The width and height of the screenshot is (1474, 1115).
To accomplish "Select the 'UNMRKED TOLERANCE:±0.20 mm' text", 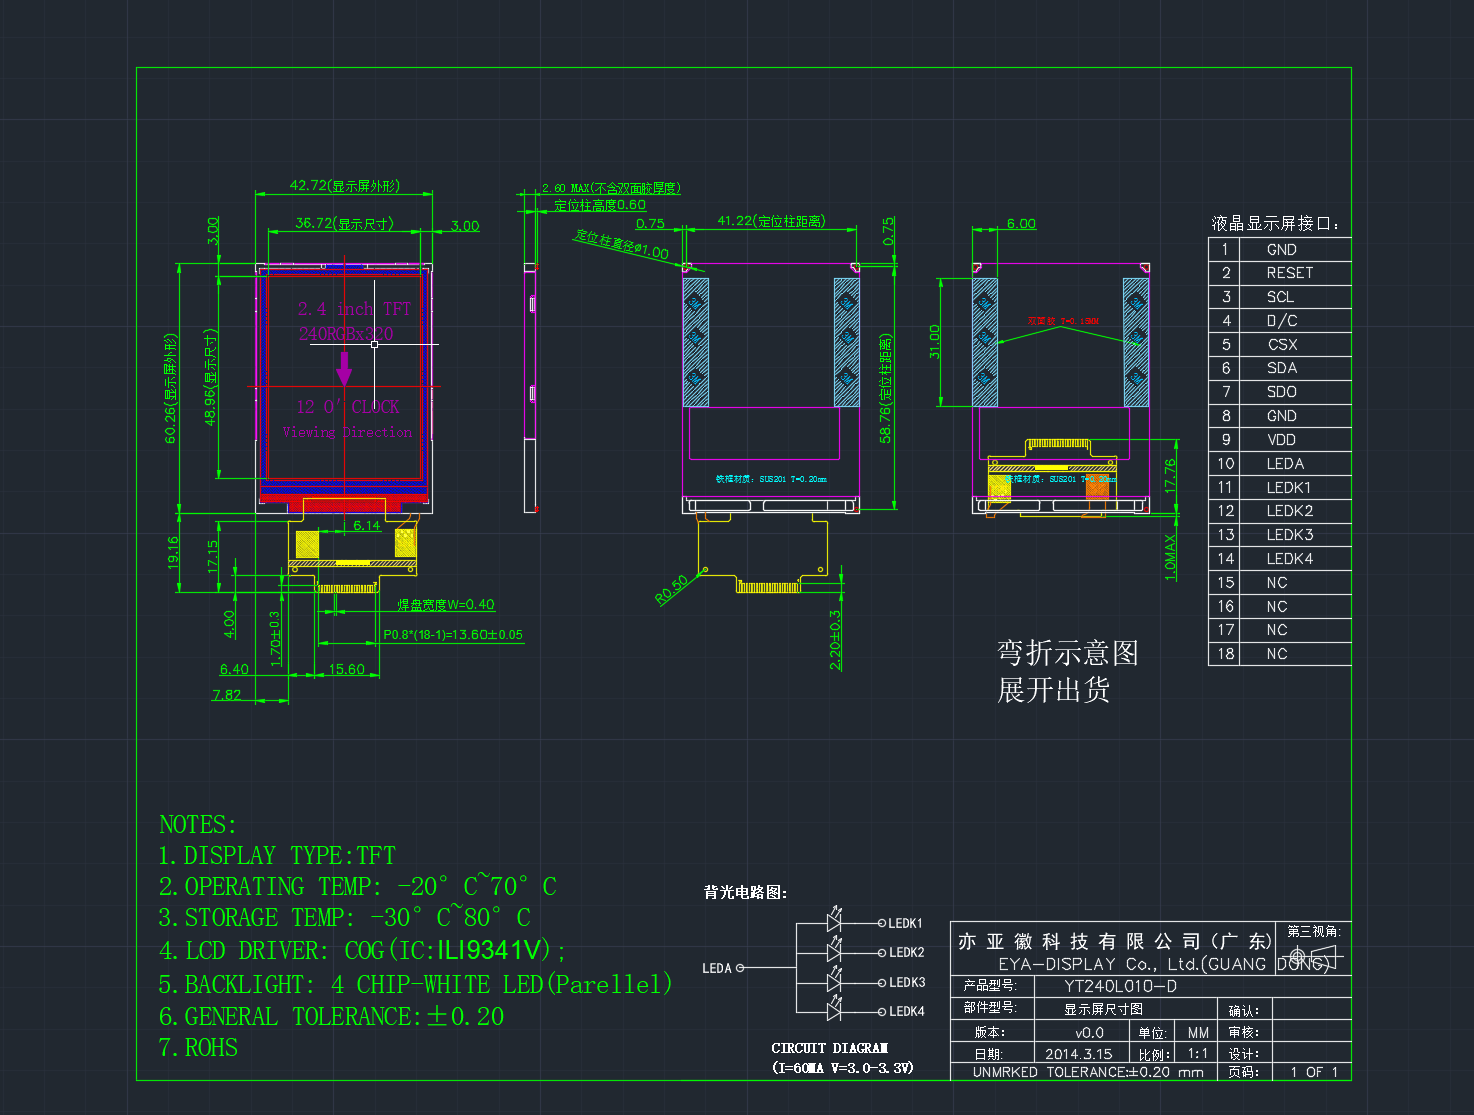I will [x=1088, y=1072].
